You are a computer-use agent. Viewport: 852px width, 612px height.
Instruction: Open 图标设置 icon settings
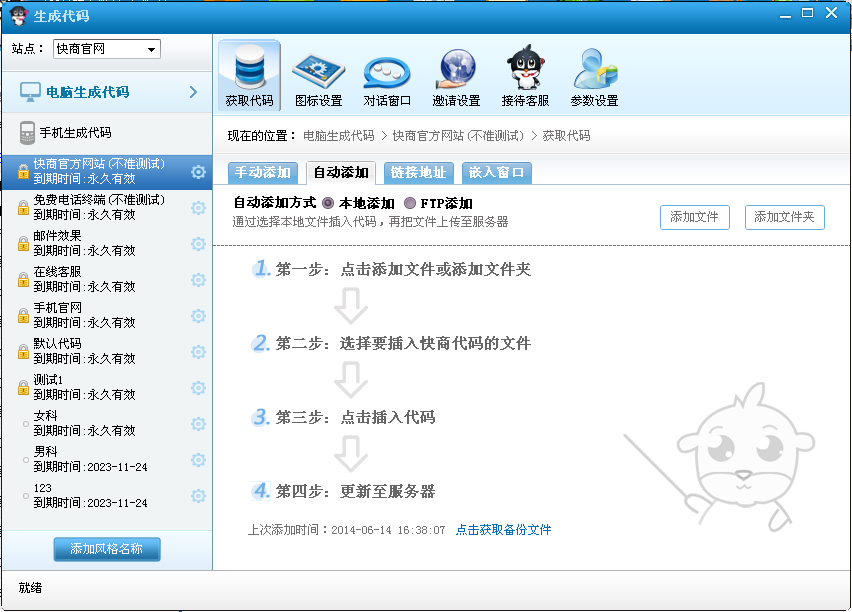pos(318,70)
